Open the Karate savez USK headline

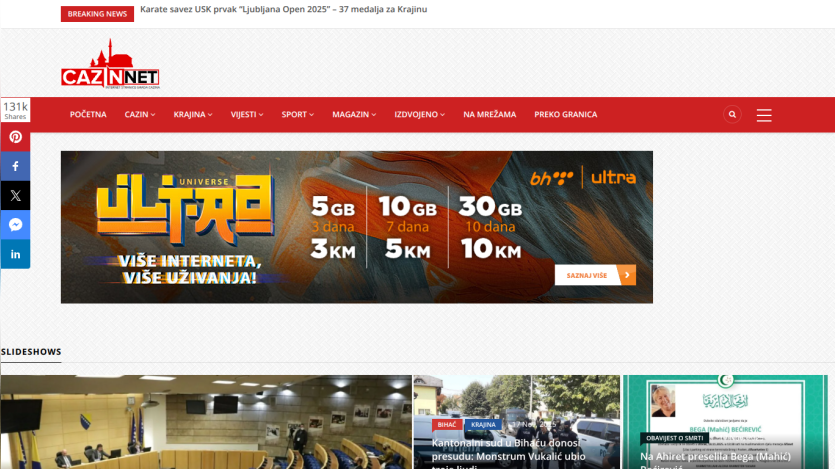pyautogui.click(x=283, y=9)
